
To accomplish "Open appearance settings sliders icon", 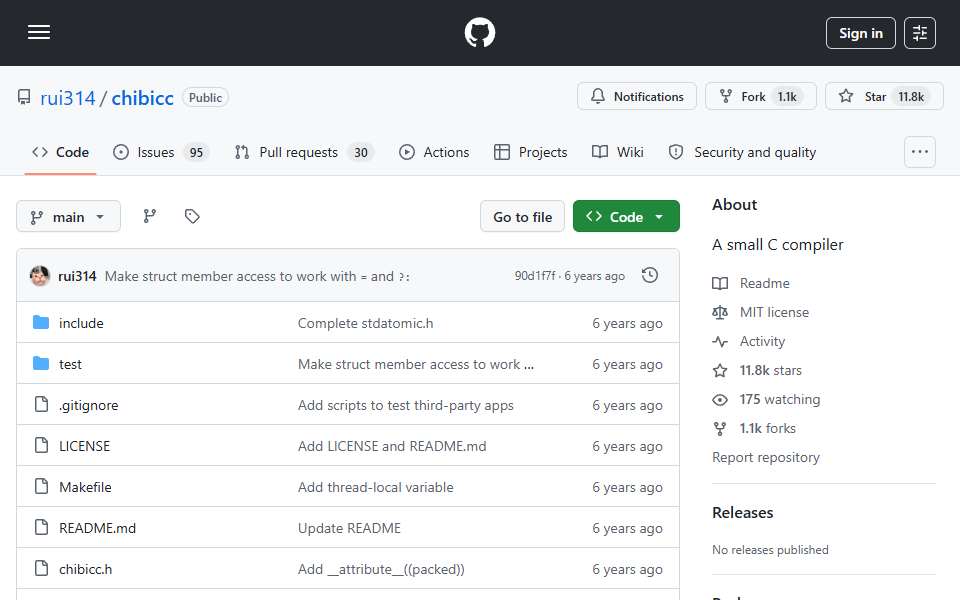I will pyautogui.click(x=920, y=33).
